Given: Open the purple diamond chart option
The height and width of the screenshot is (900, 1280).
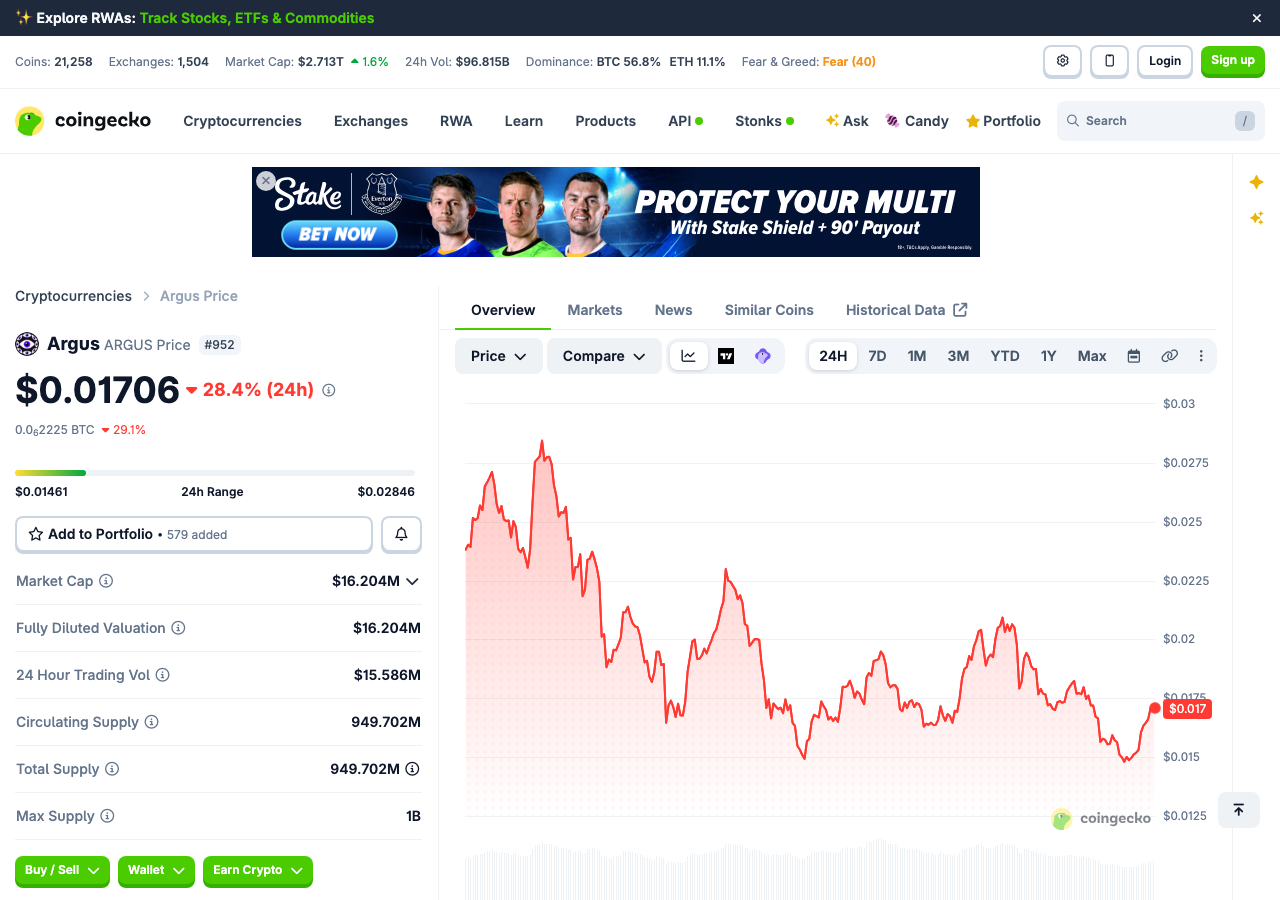Looking at the screenshot, I should click(763, 356).
